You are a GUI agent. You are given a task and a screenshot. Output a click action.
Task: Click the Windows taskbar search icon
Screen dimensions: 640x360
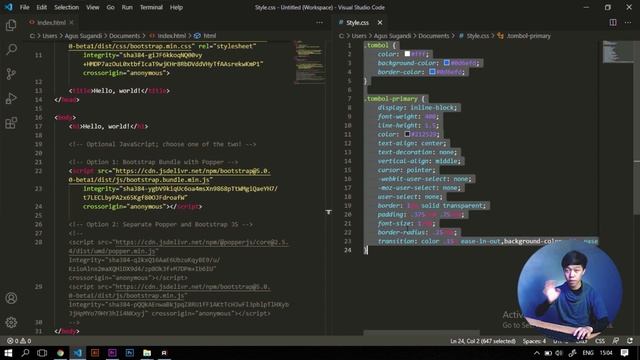[25, 353]
